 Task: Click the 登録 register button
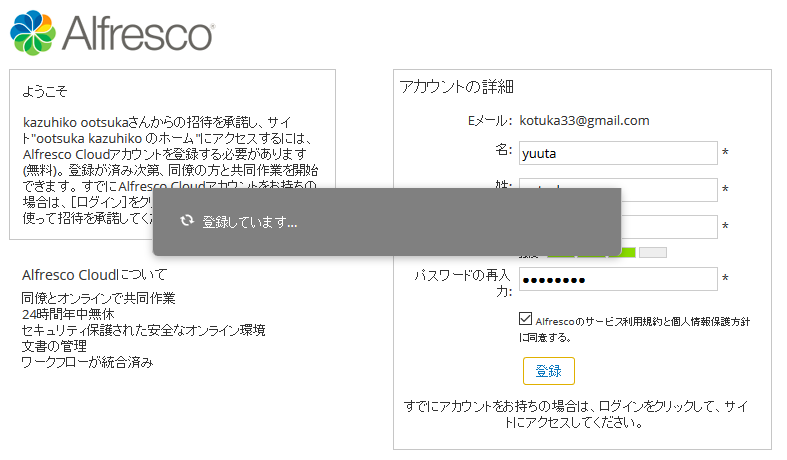pos(549,371)
